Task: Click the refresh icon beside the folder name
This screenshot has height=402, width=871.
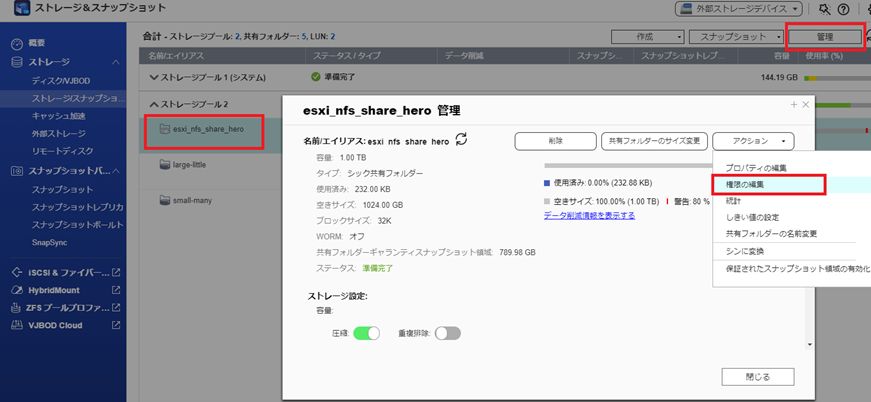Action: point(461,141)
